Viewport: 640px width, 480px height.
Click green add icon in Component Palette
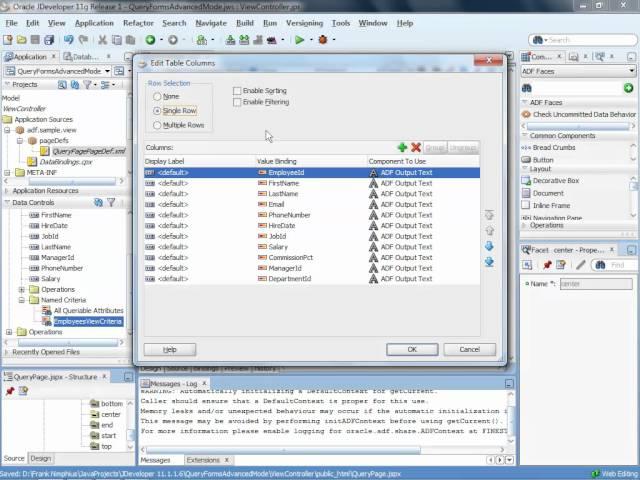[x=629, y=88]
